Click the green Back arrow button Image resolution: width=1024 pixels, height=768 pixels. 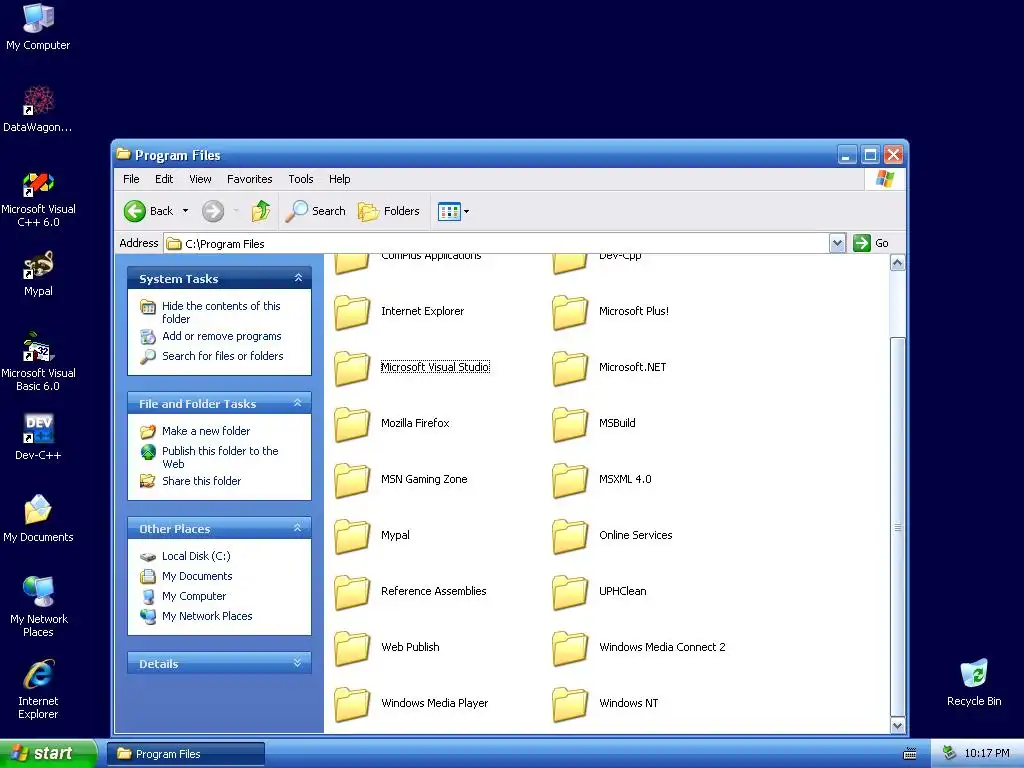(135, 211)
